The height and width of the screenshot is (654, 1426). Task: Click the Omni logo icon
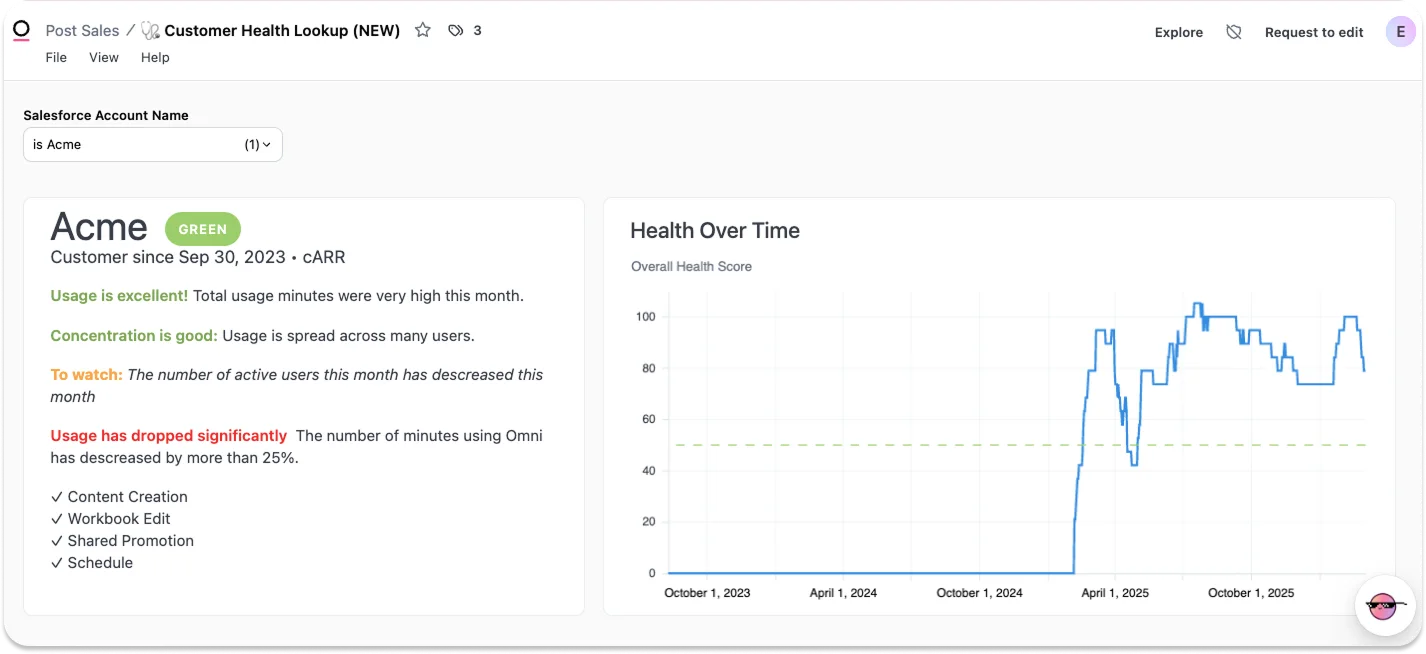pos(21,31)
